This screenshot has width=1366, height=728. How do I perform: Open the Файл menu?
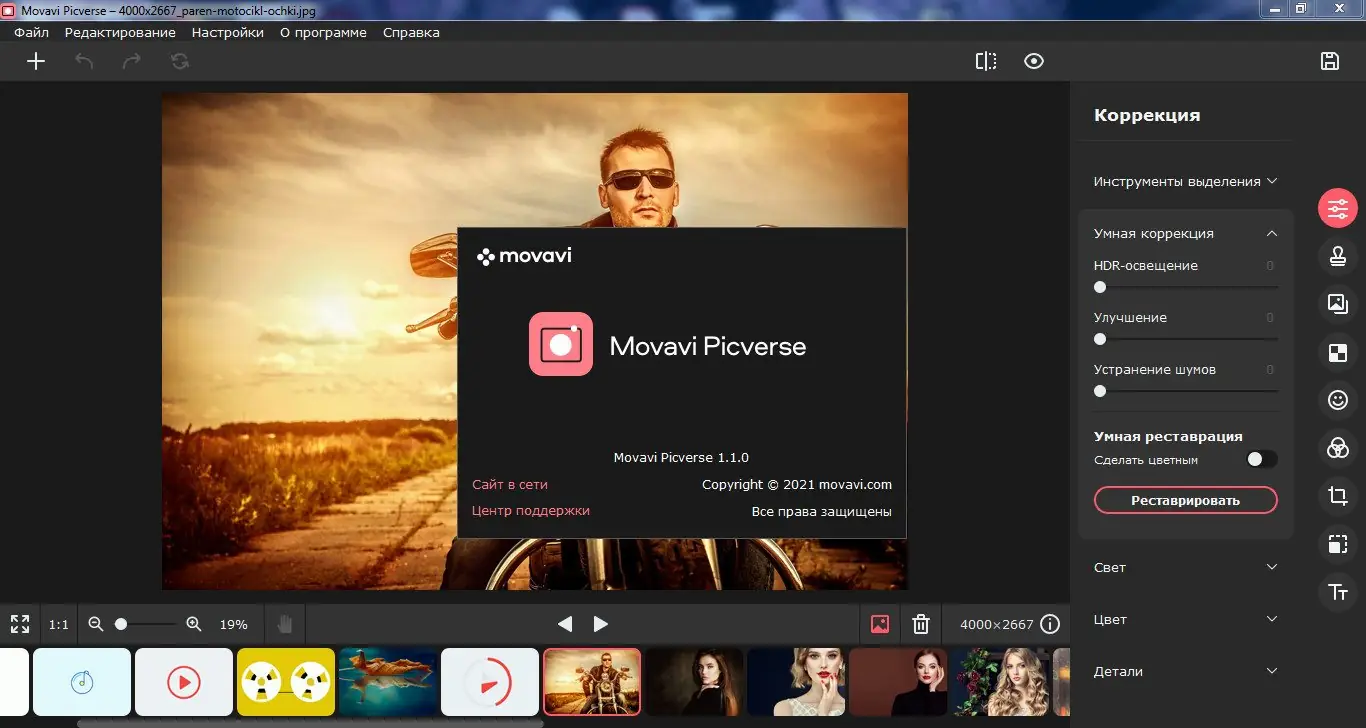tap(31, 32)
